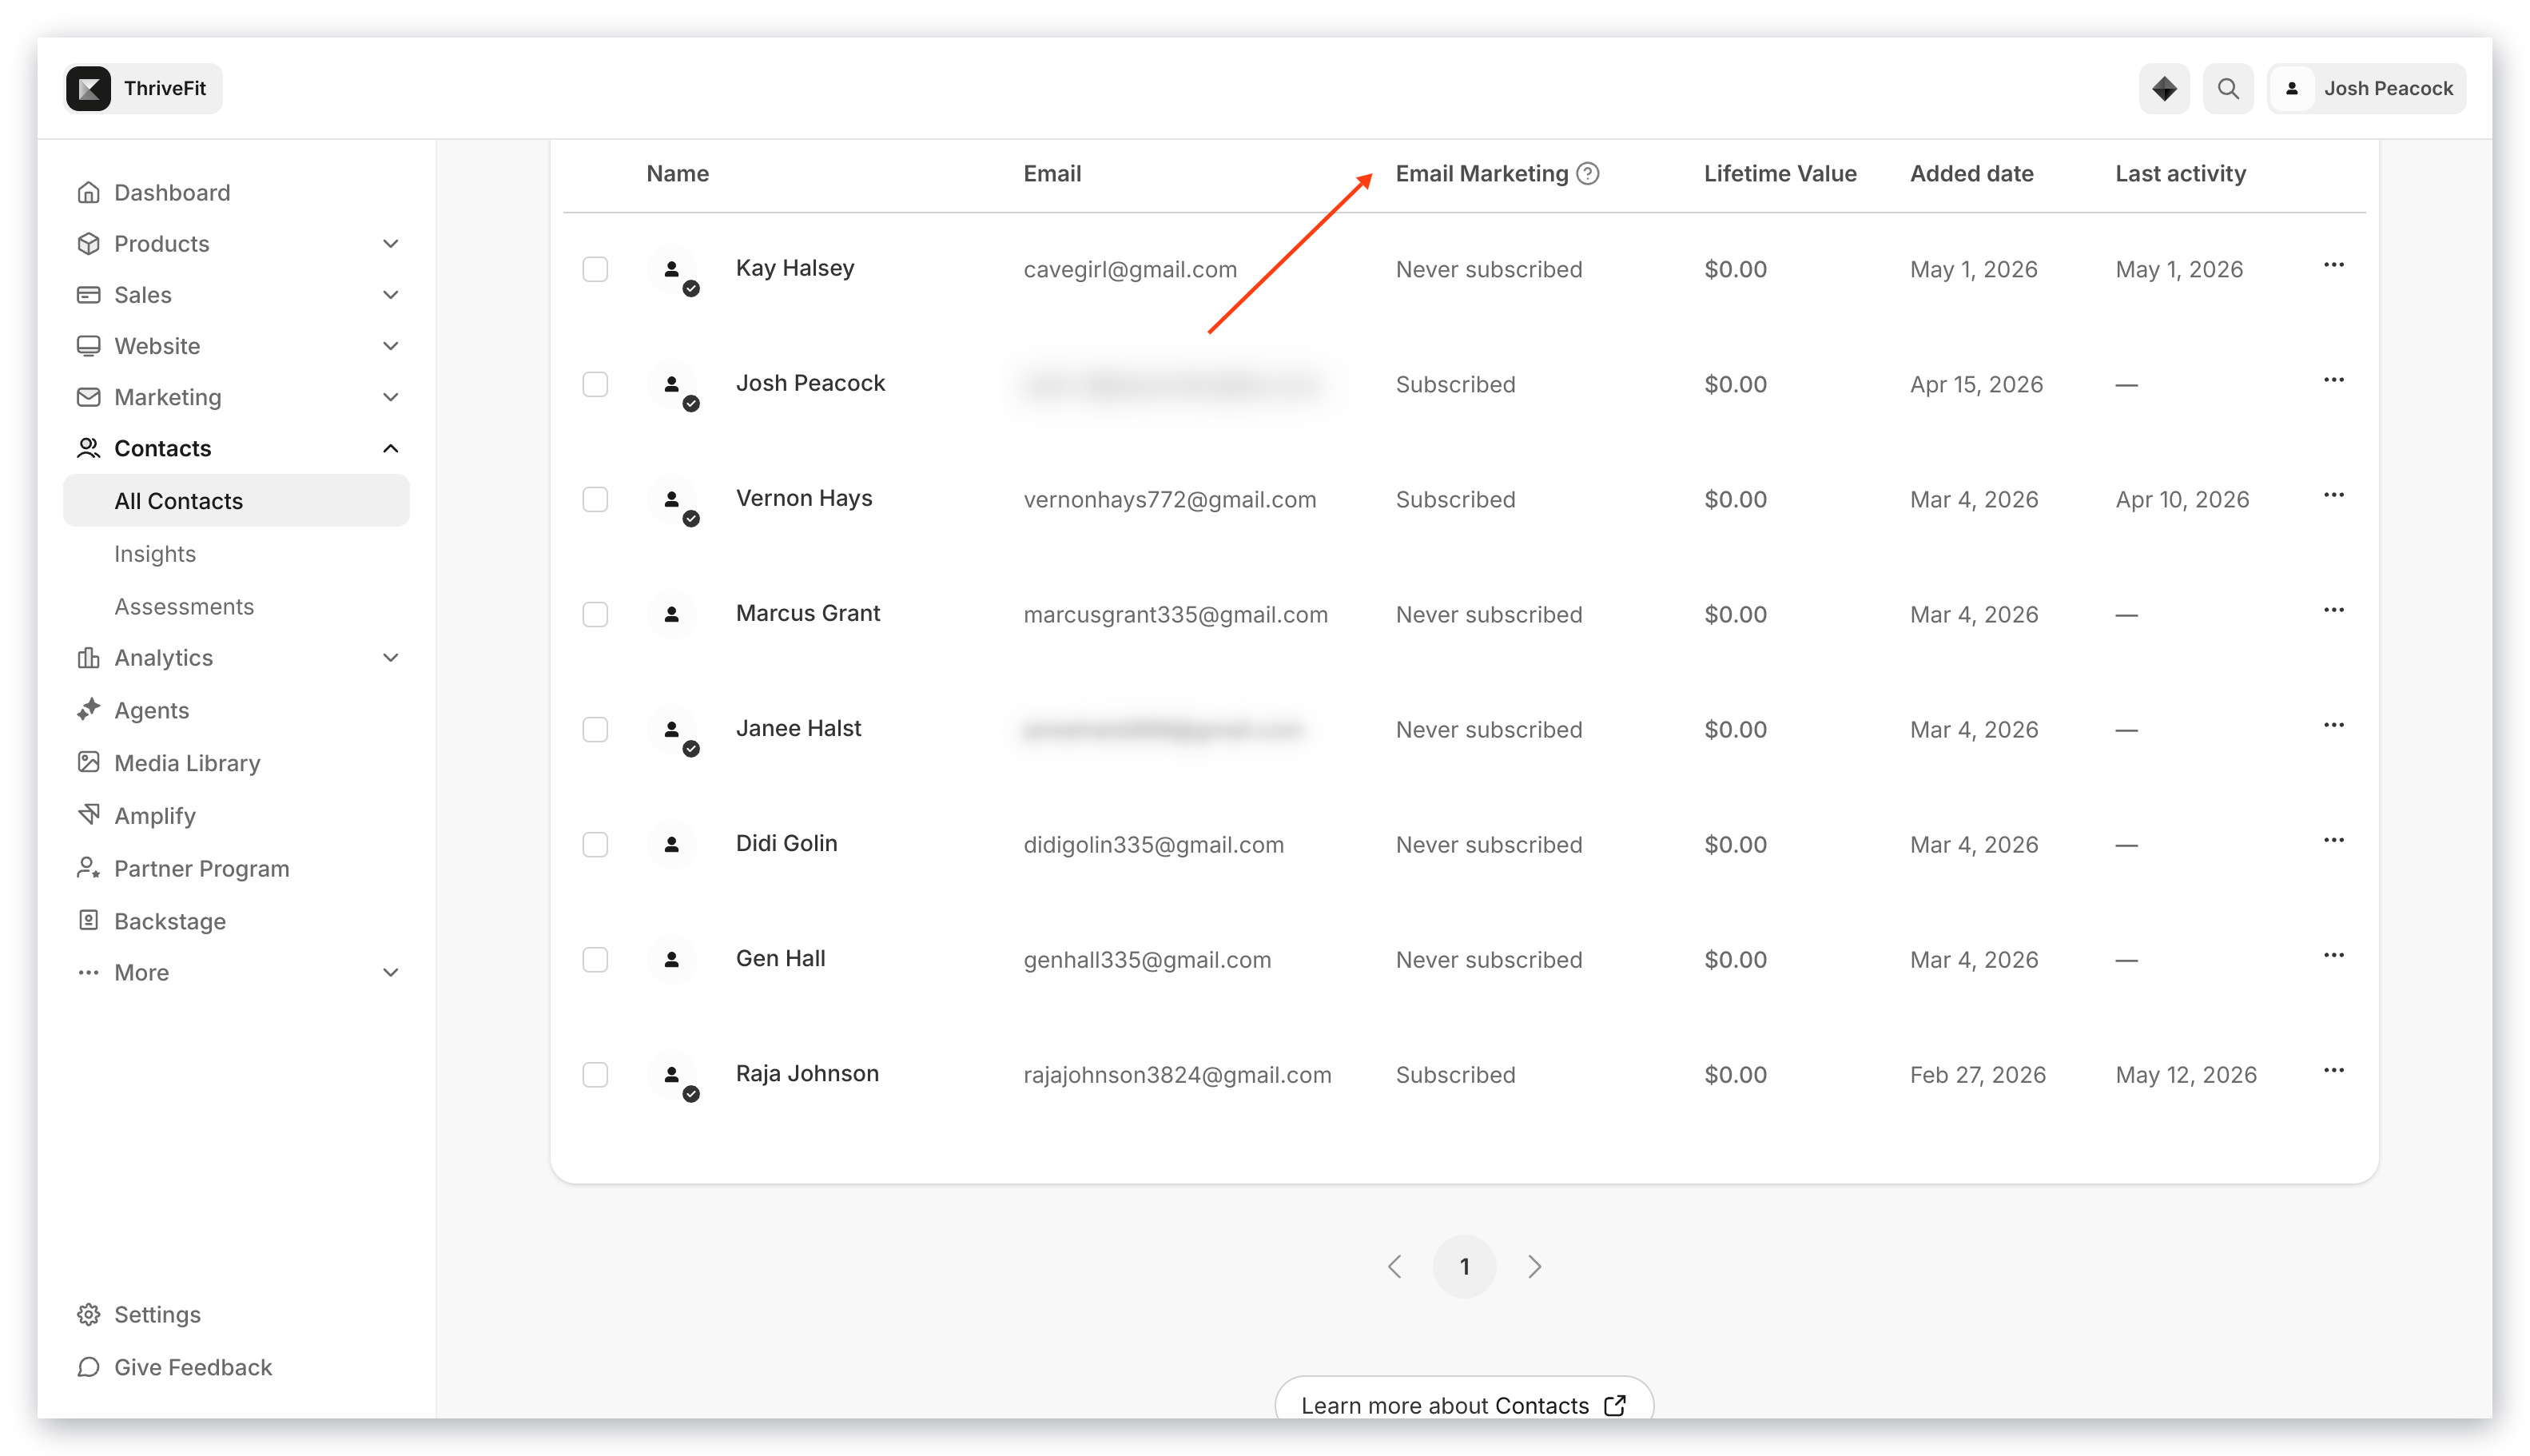
Task: Click email vernonhays772@gmail.com
Action: (x=1169, y=499)
